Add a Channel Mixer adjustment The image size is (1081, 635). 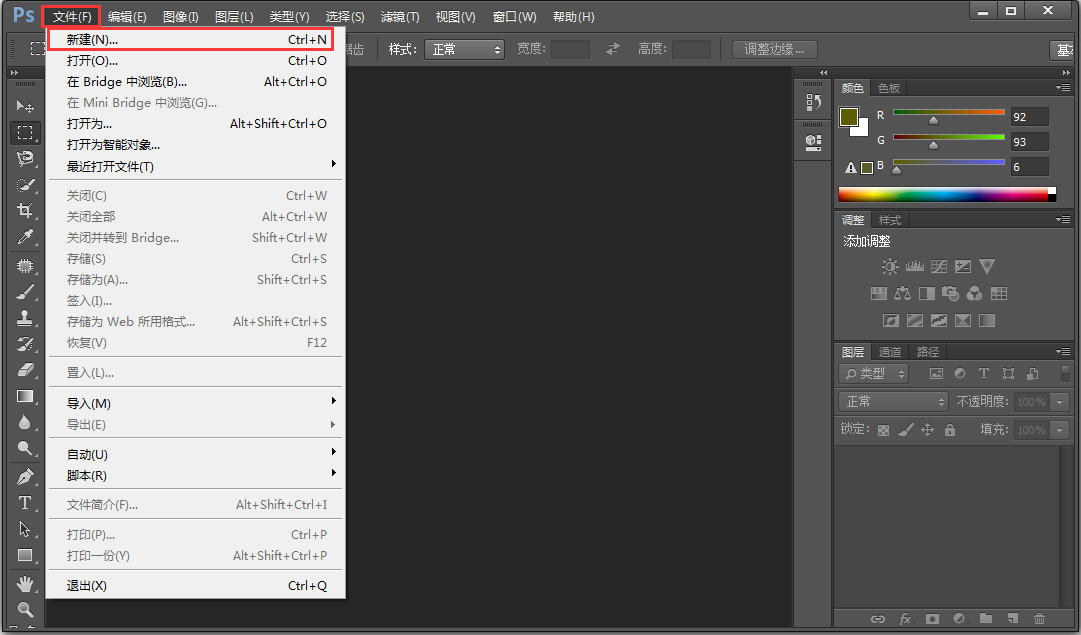click(x=974, y=294)
